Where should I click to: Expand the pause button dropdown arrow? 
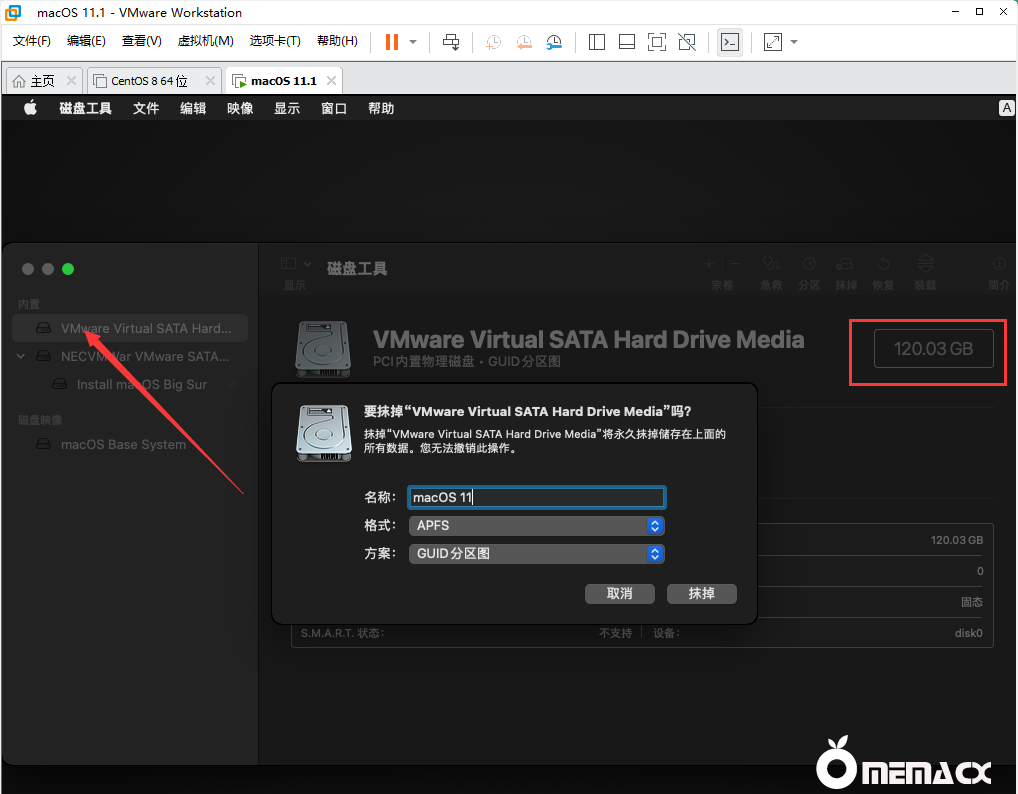(x=413, y=42)
